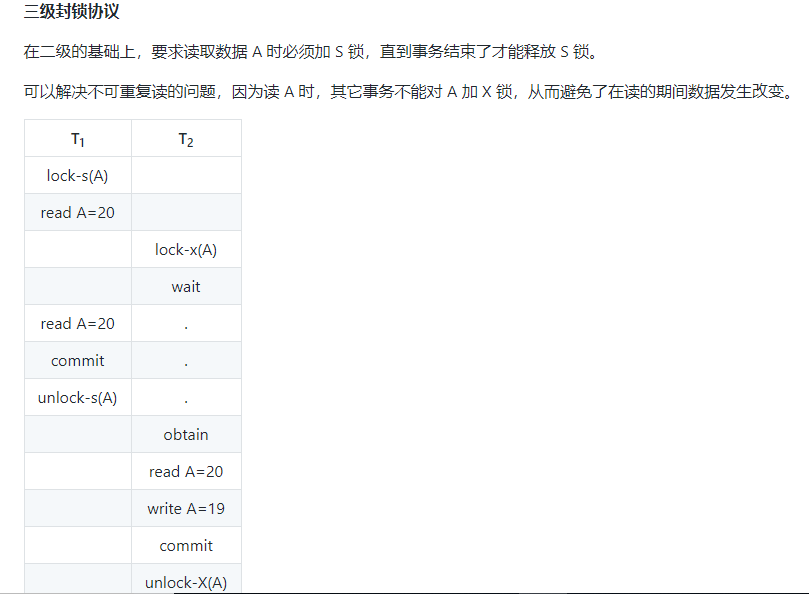Click read A=20 directly below lock-s(A)
Viewport: 809px width, 594px height.
click(x=78, y=213)
